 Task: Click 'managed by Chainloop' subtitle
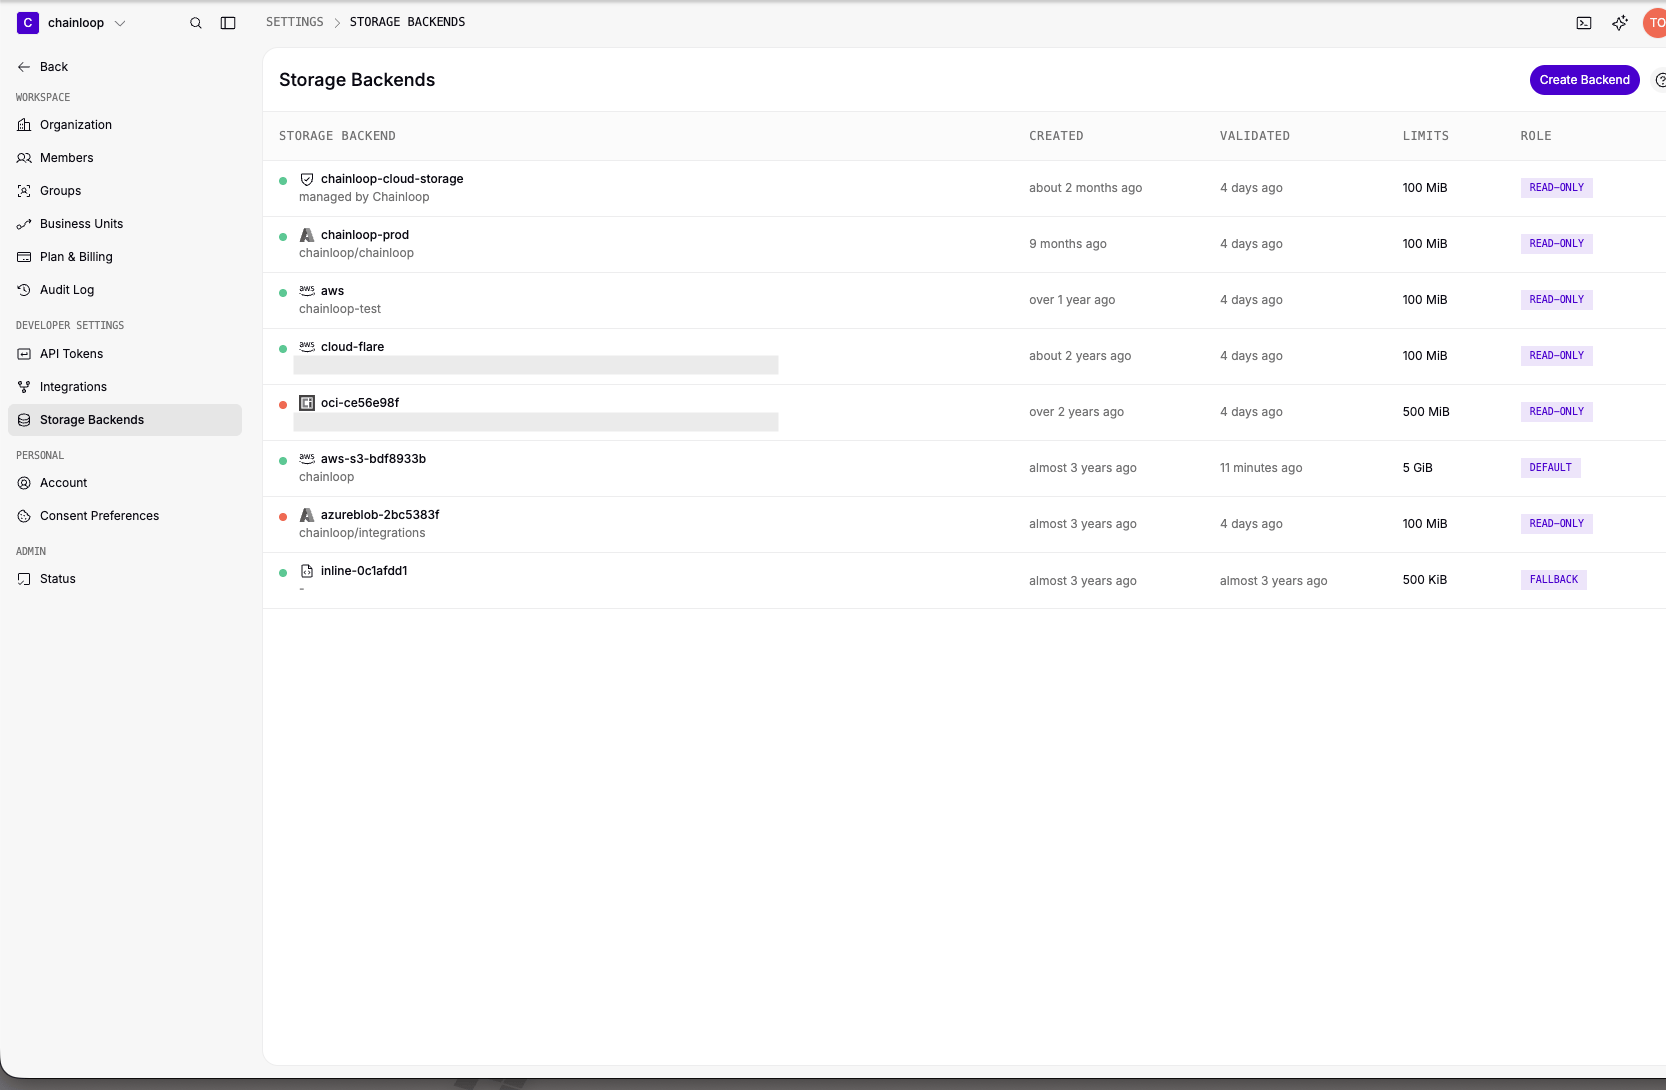pos(364,197)
